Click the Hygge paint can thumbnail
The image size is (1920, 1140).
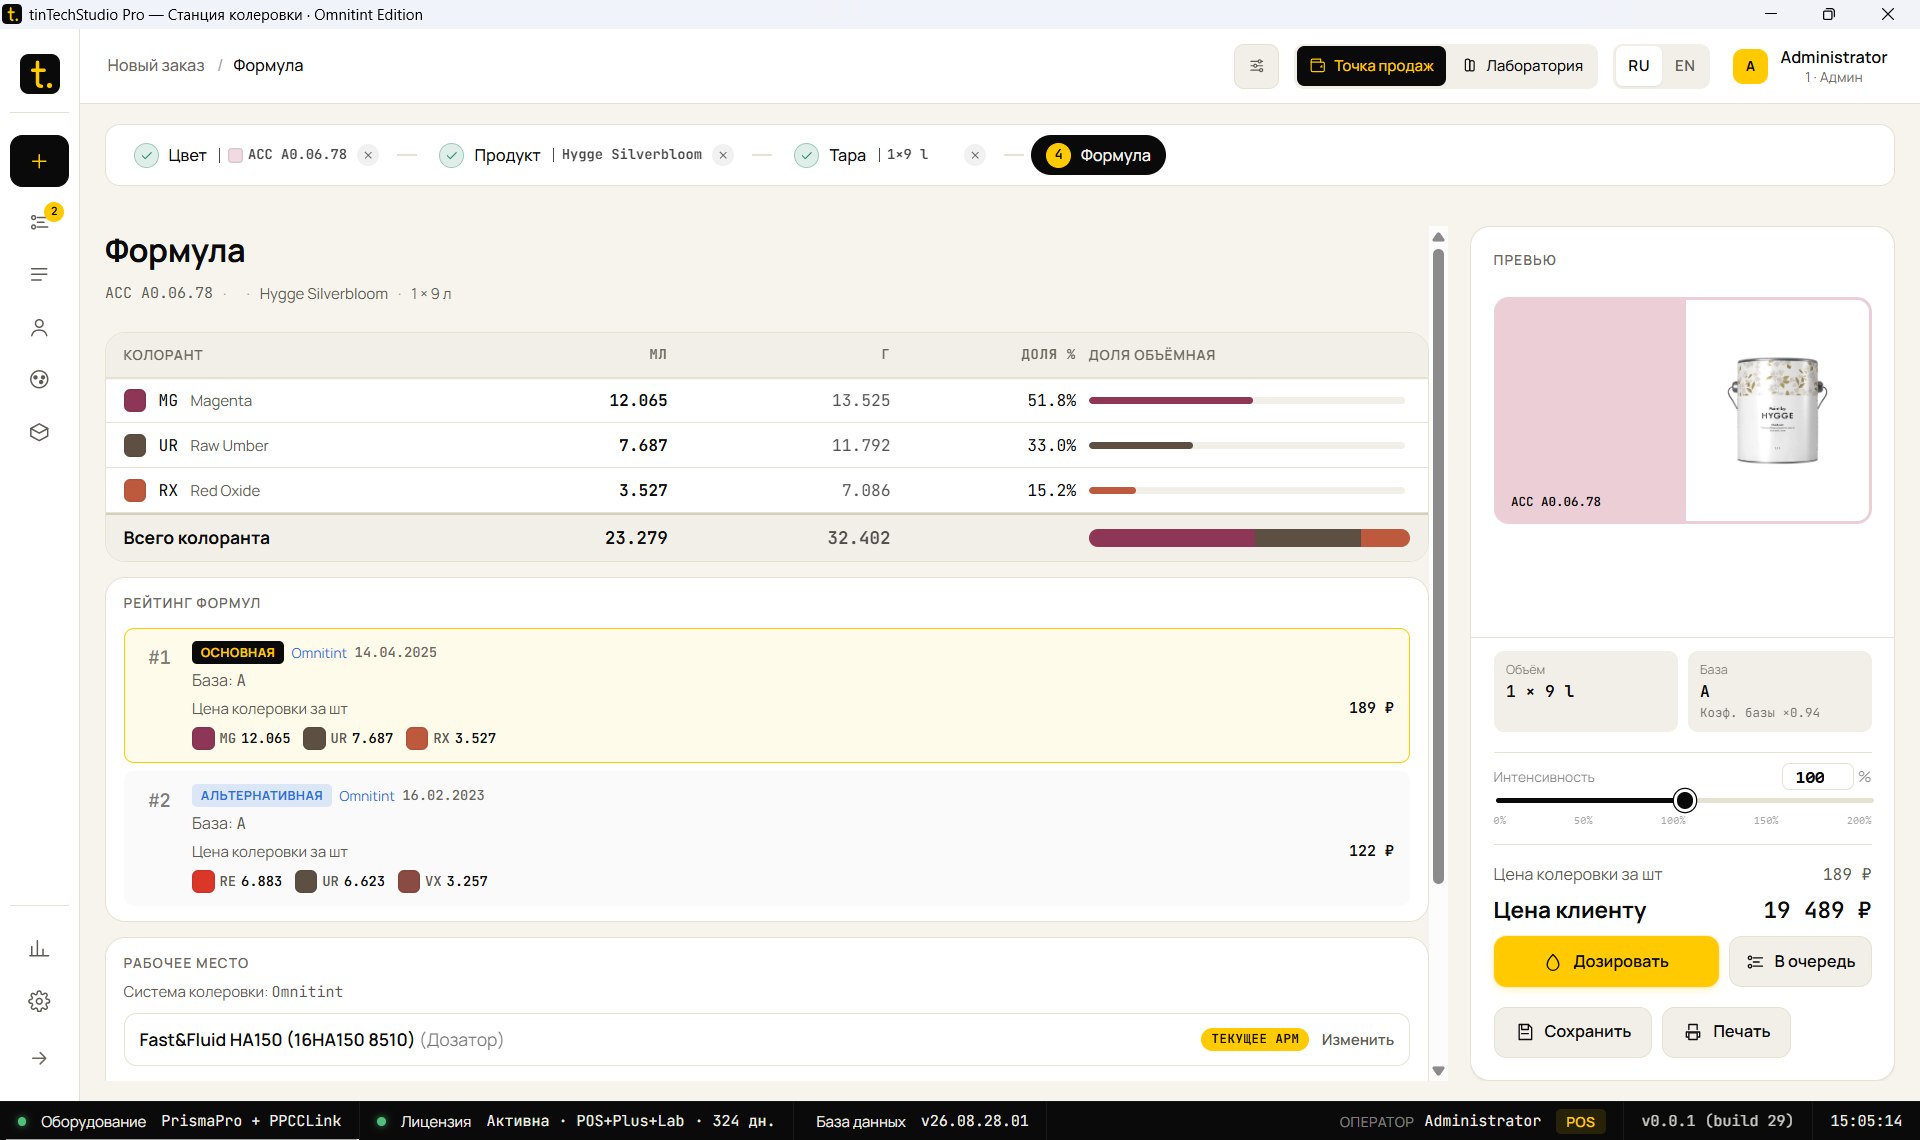pyautogui.click(x=1777, y=410)
